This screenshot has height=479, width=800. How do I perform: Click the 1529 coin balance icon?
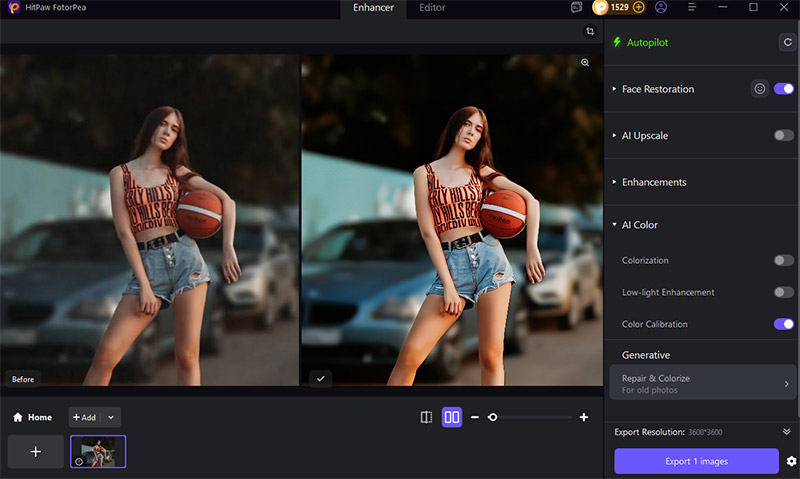tap(600, 7)
